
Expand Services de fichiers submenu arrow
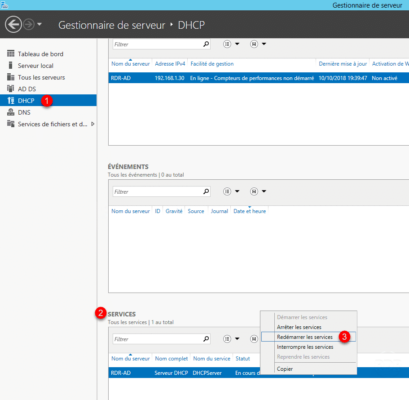click(x=93, y=124)
